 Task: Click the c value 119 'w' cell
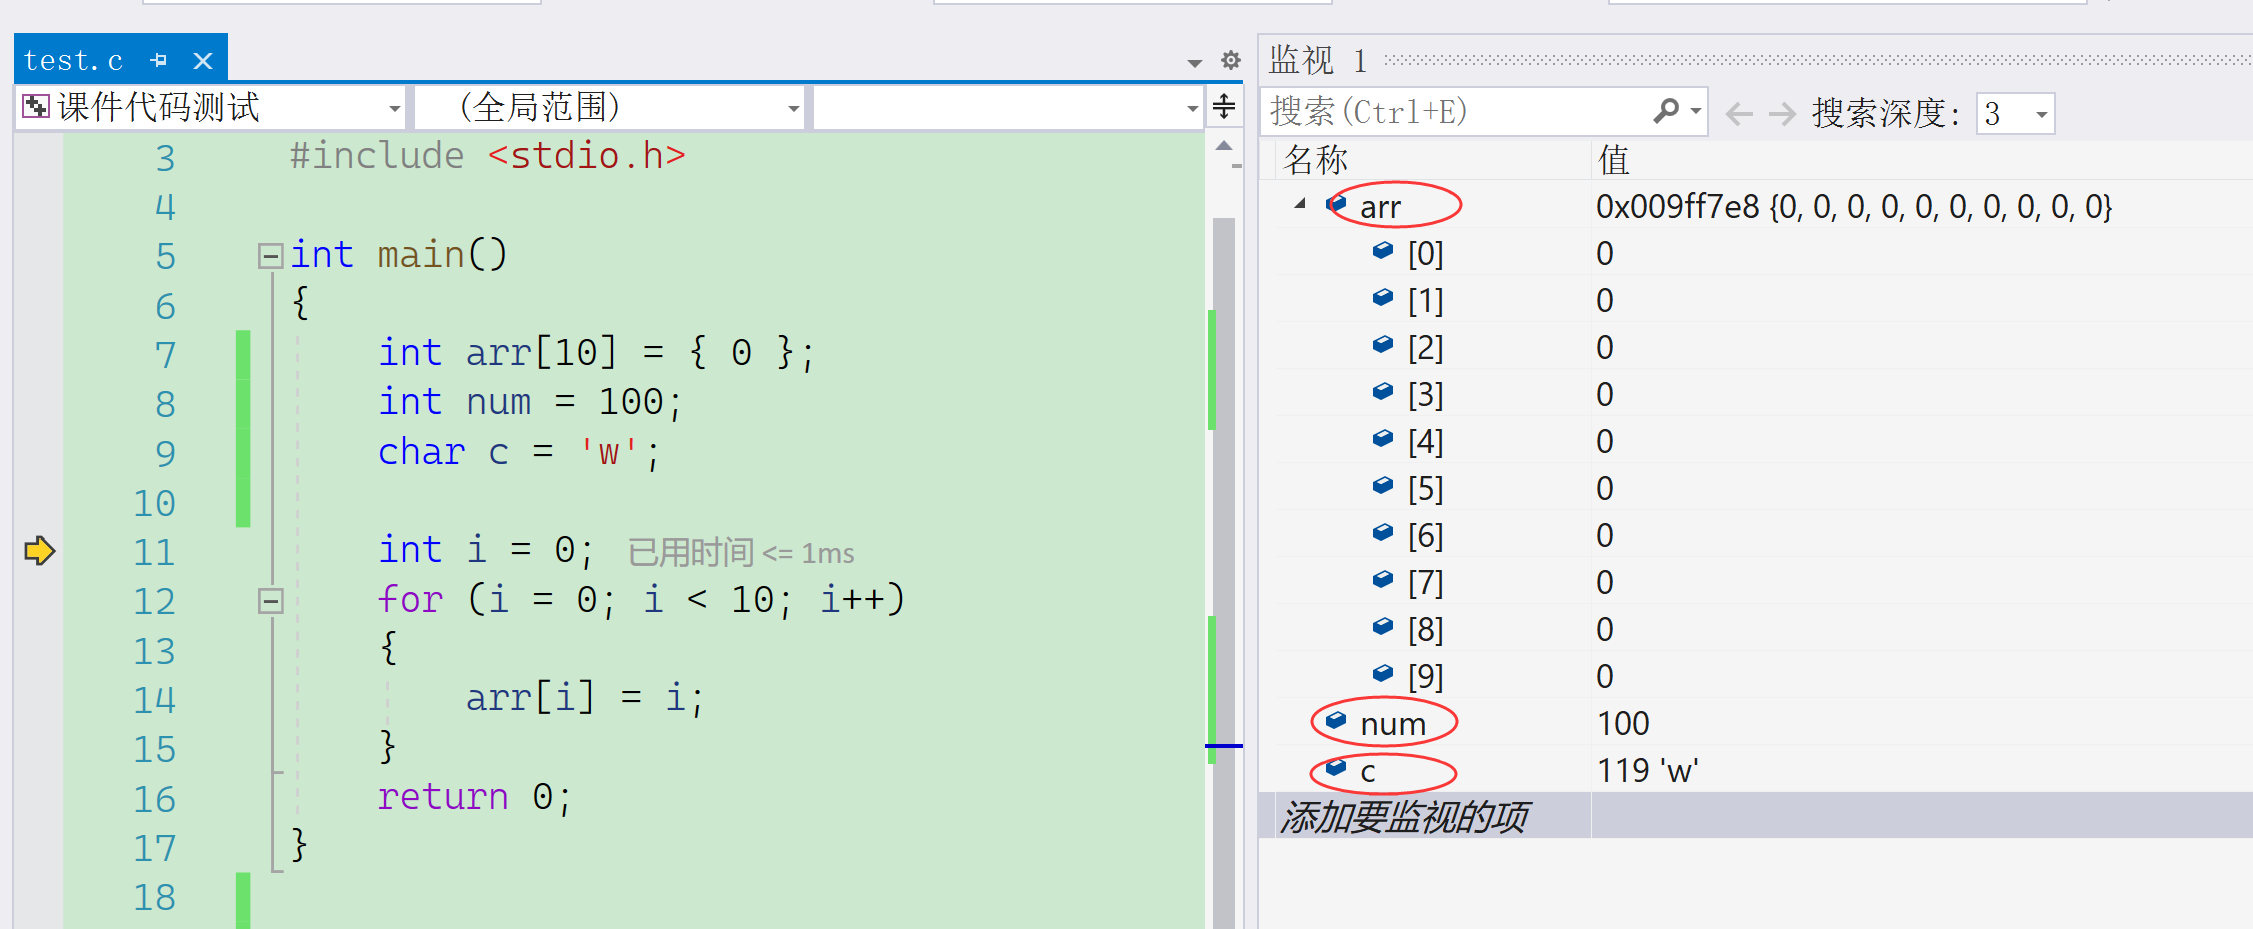[x=1922, y=771]
